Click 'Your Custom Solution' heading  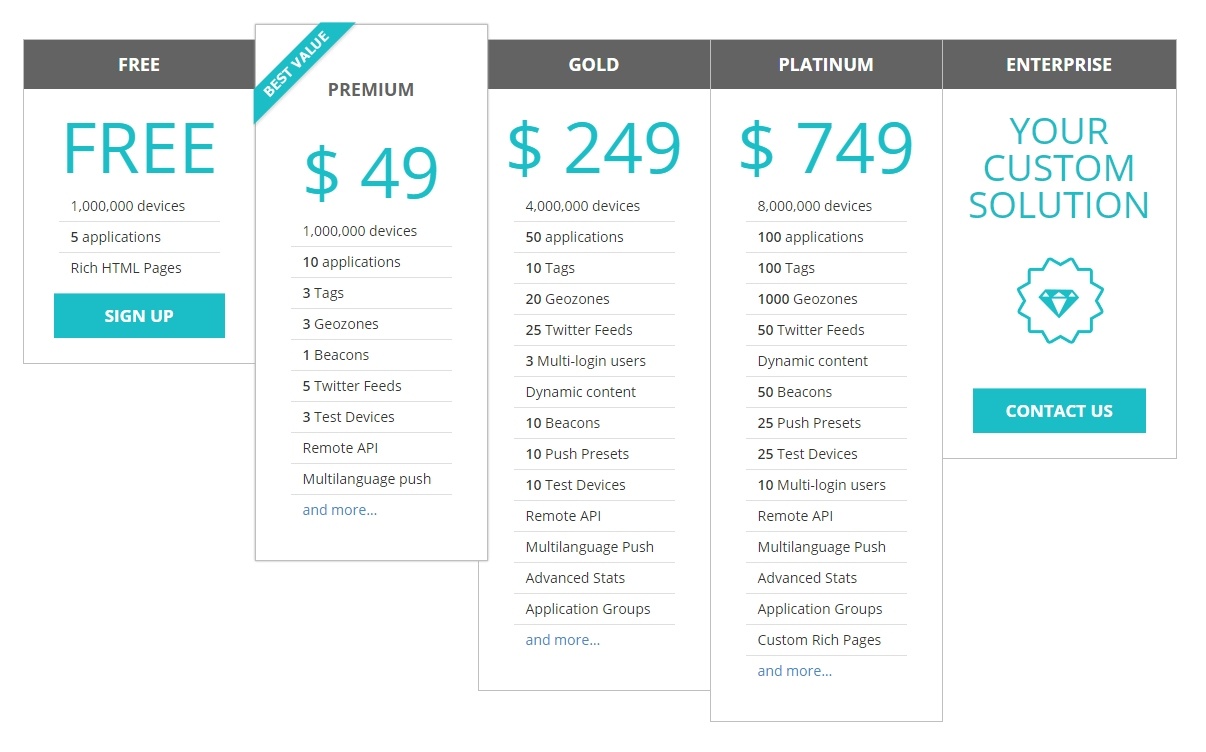[x=1059, y=168]
